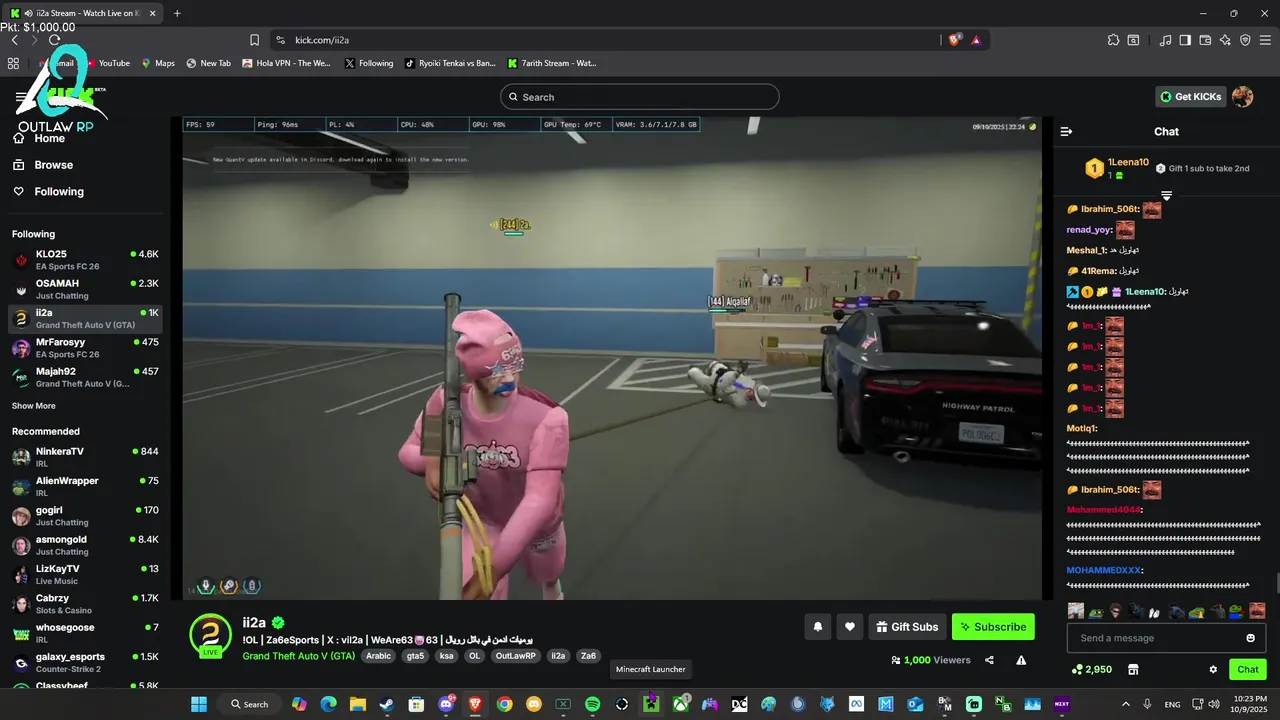Open Brave Wallet icon
The height and width of the screenshot is (720, 1280).
pos(1205,40)
